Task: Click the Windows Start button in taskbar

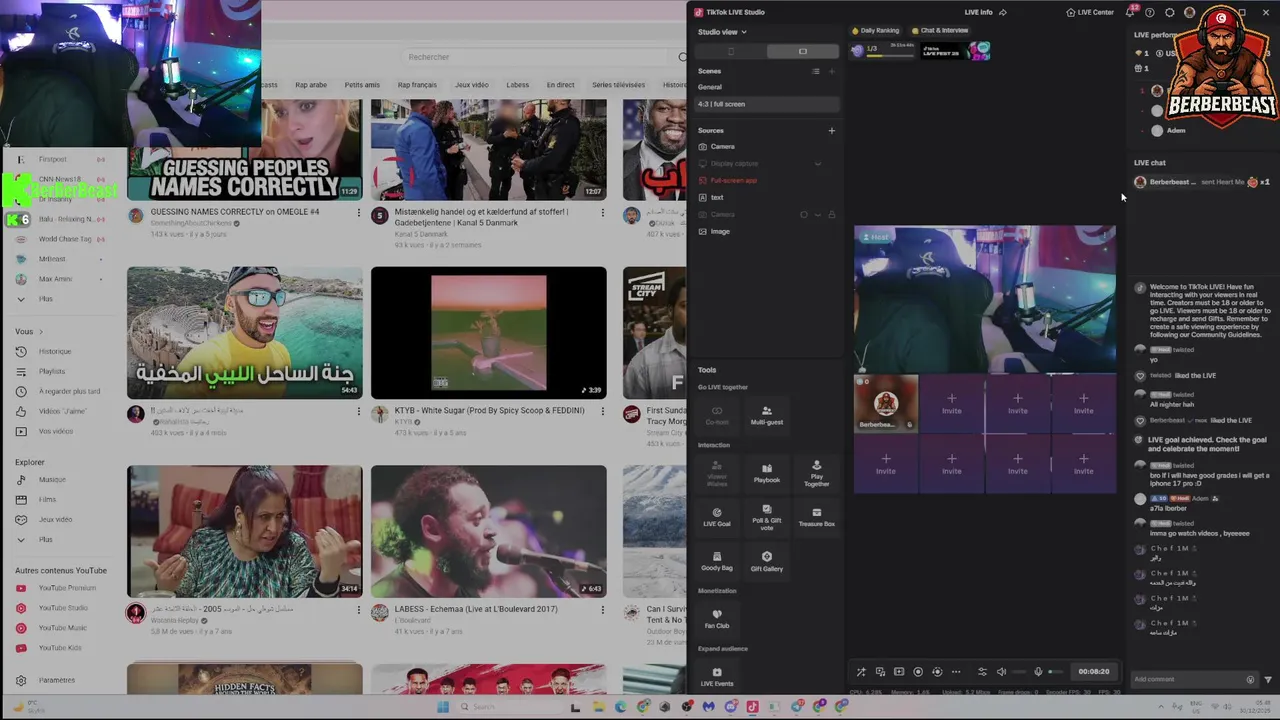Action: 443,707
